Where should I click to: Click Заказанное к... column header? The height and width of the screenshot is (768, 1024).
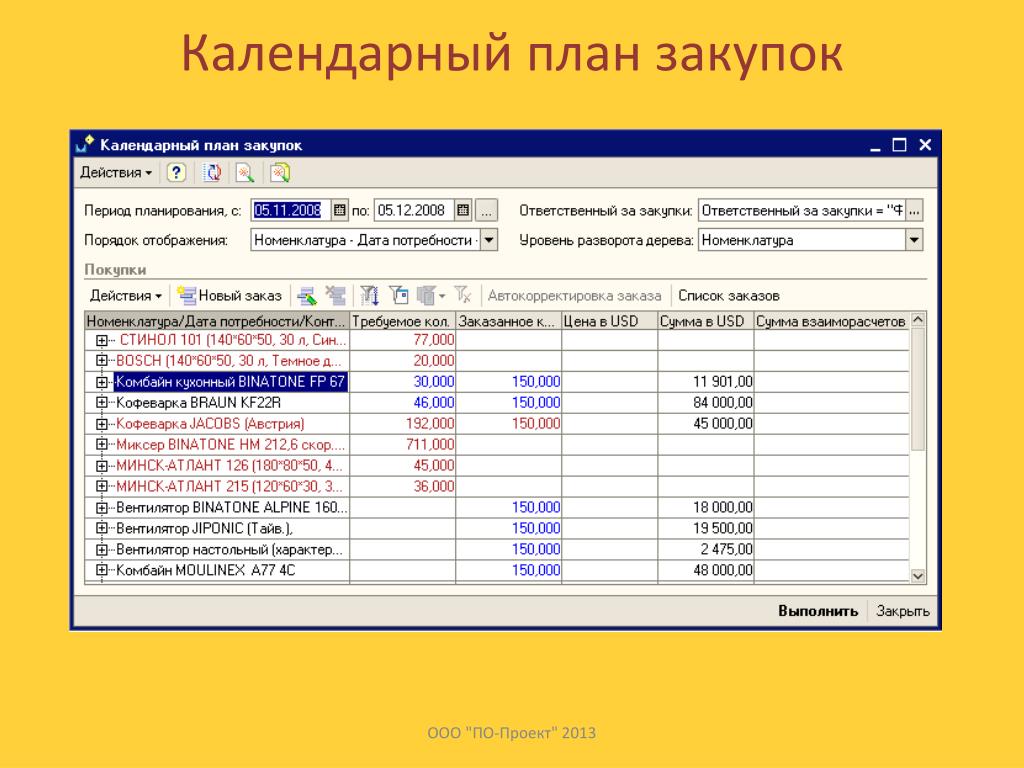[x=508, y=321]
